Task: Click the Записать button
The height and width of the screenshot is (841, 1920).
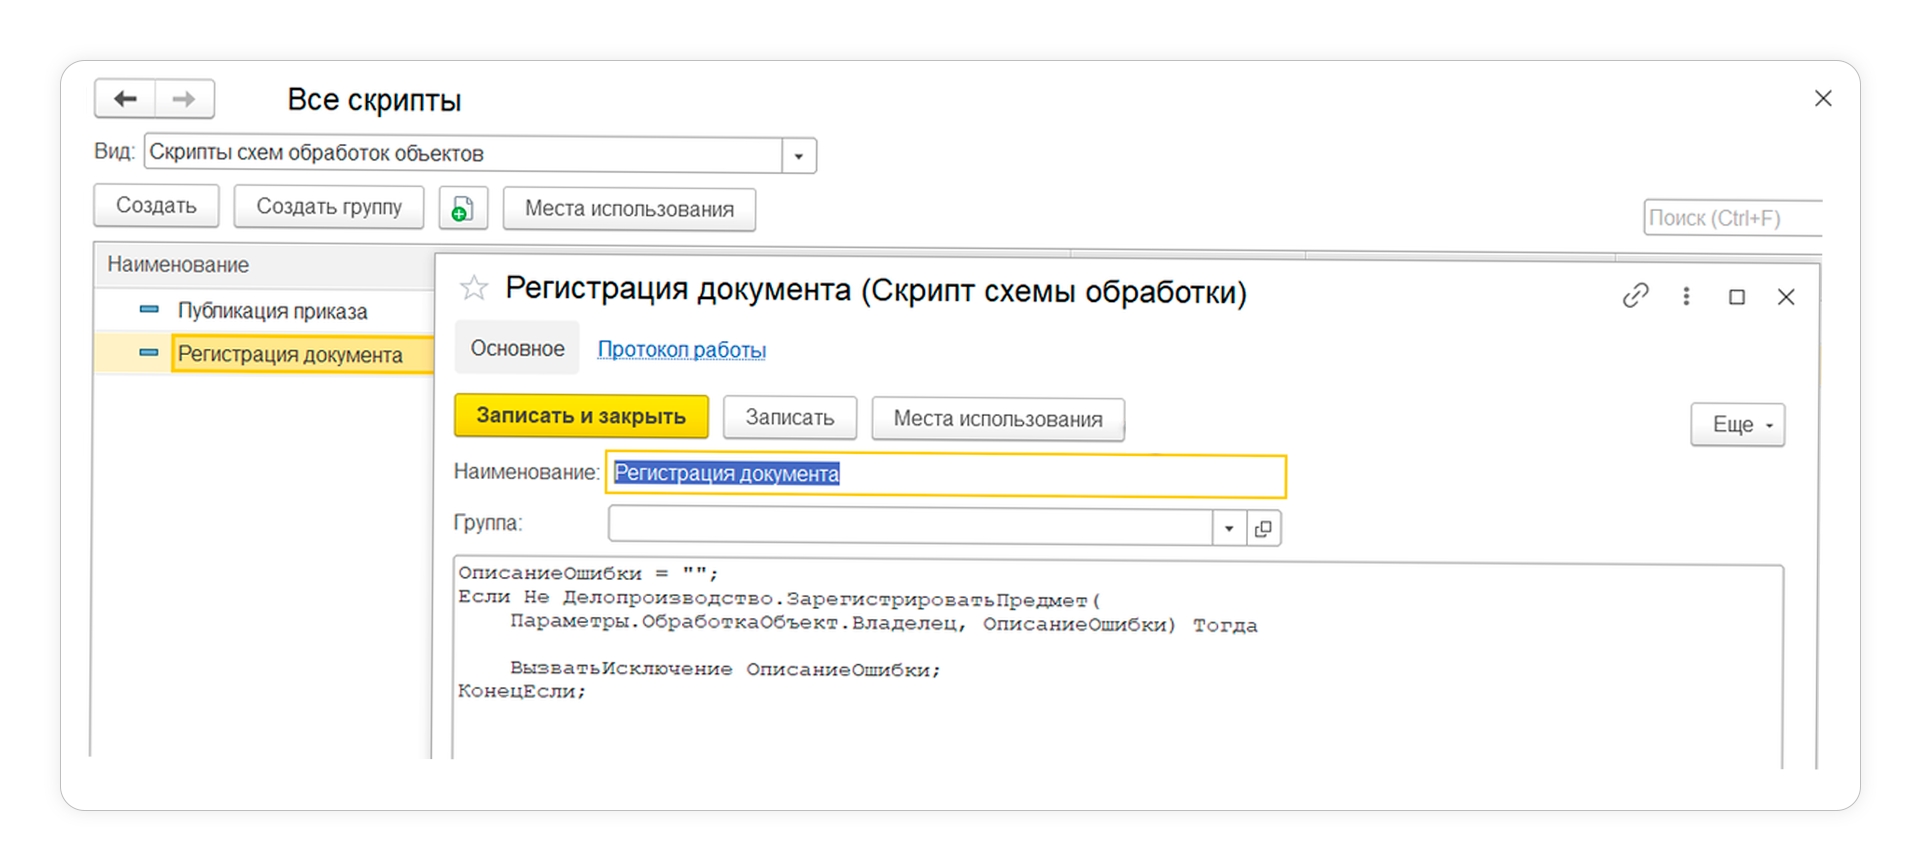Action: [790, 418]
